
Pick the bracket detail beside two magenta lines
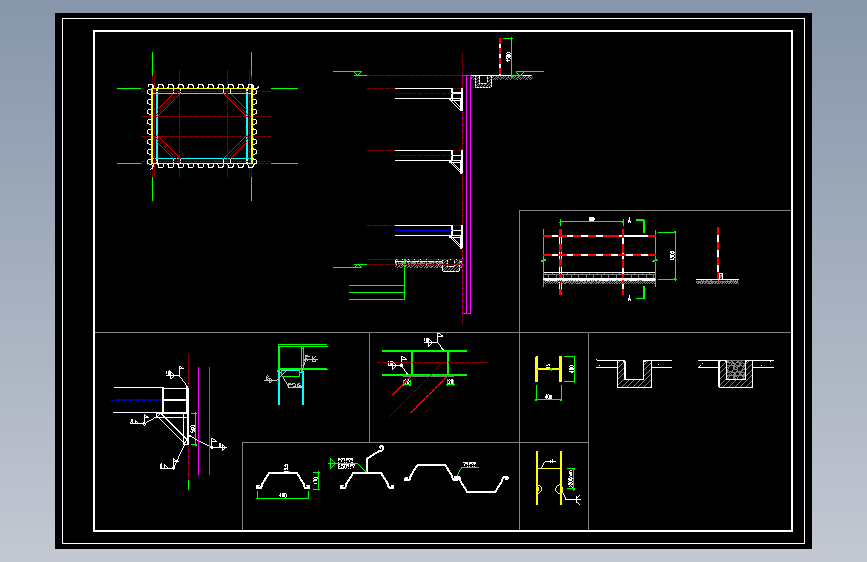[170, 420]
